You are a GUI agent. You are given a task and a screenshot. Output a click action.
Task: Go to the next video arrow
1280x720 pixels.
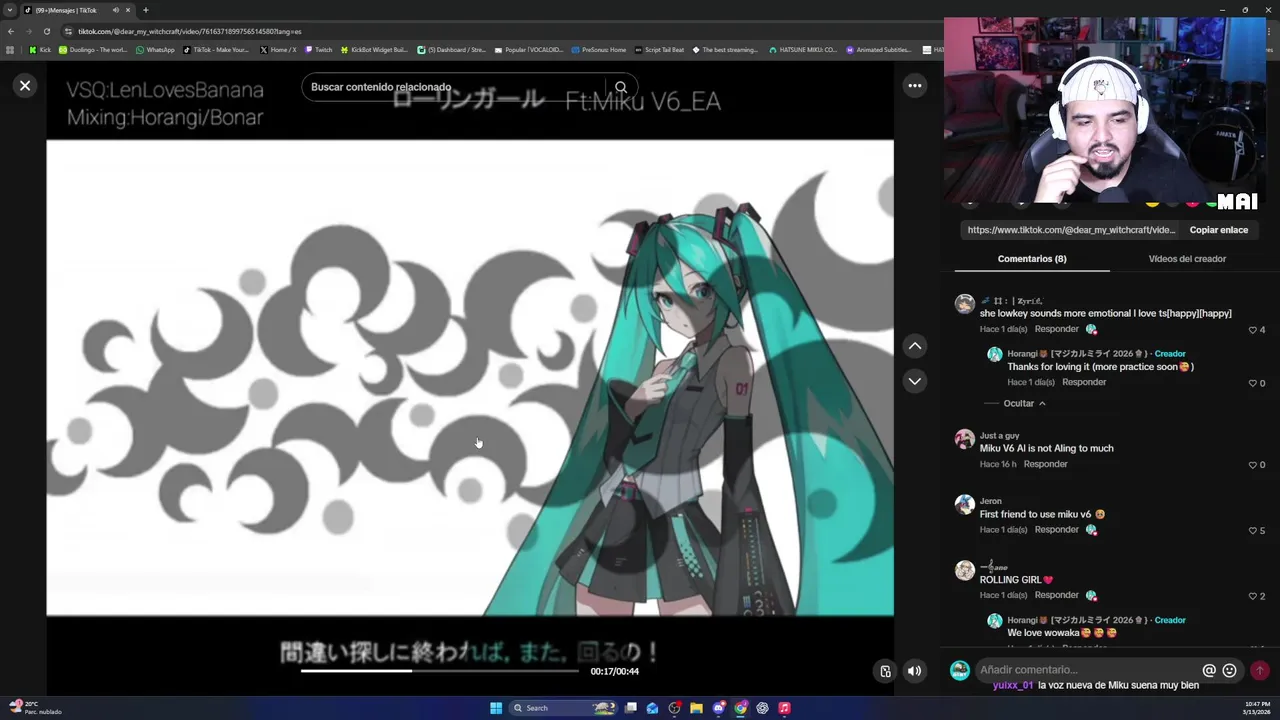914,381
